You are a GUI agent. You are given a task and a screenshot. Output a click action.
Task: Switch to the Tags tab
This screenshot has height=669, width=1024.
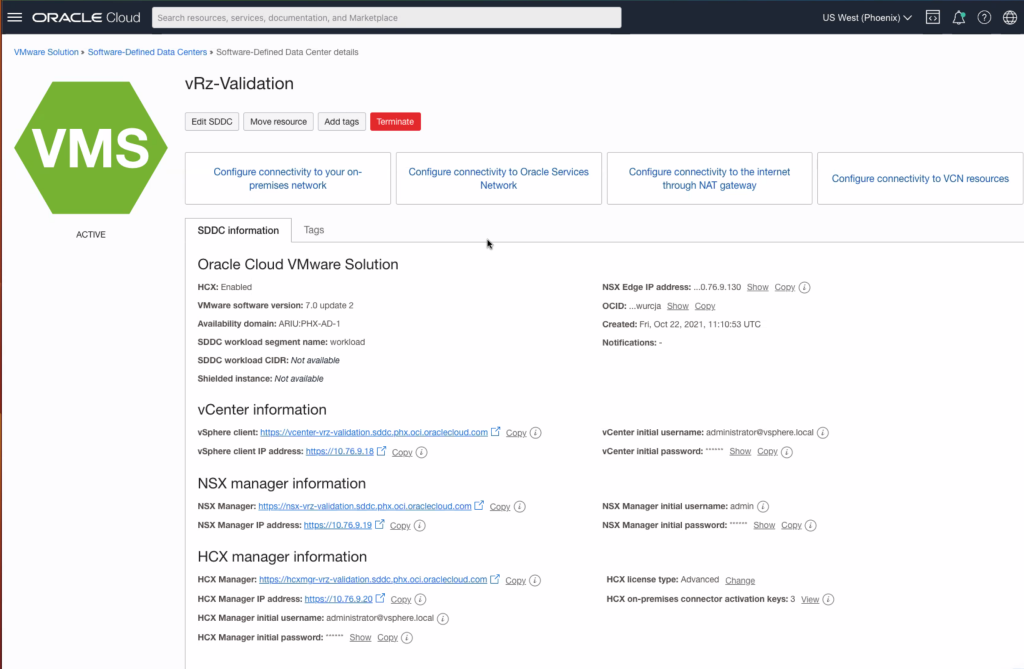click(314, 230)
